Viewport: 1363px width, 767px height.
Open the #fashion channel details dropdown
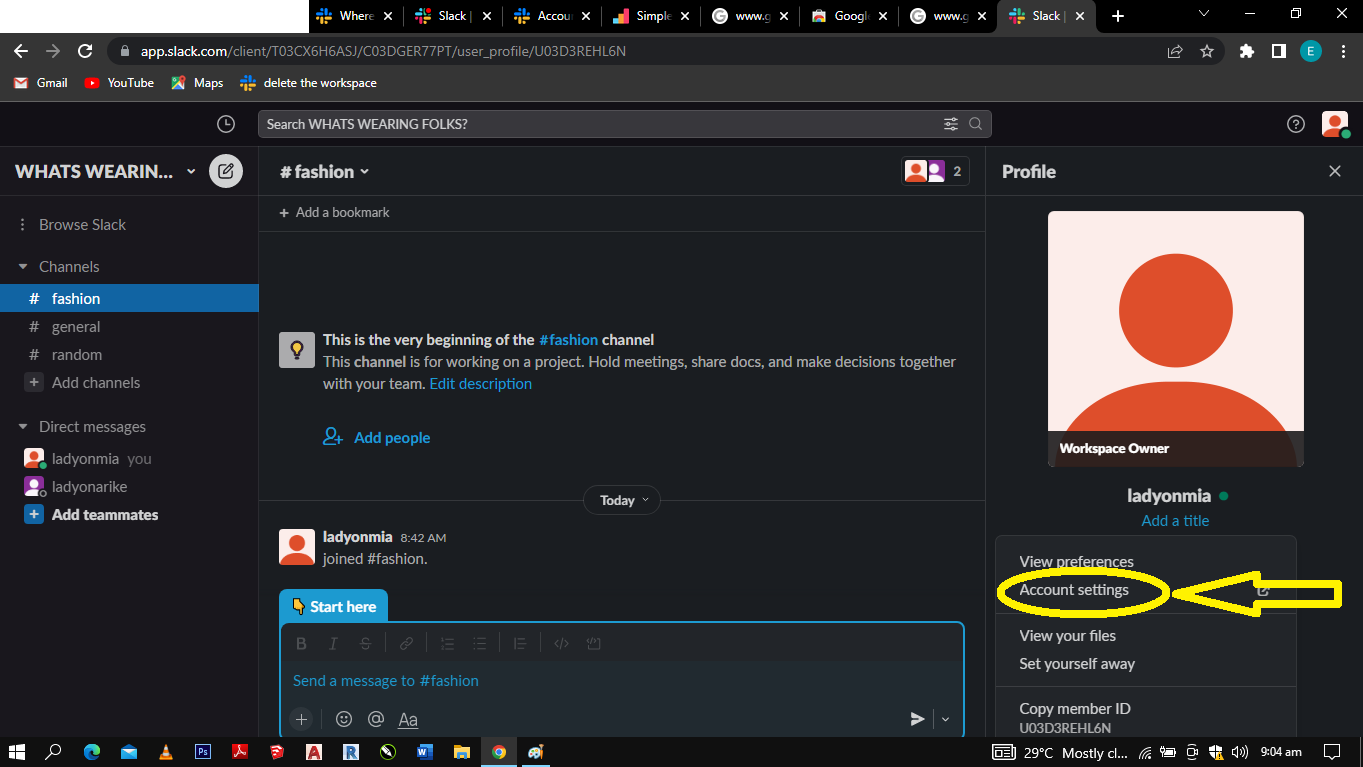324,172
